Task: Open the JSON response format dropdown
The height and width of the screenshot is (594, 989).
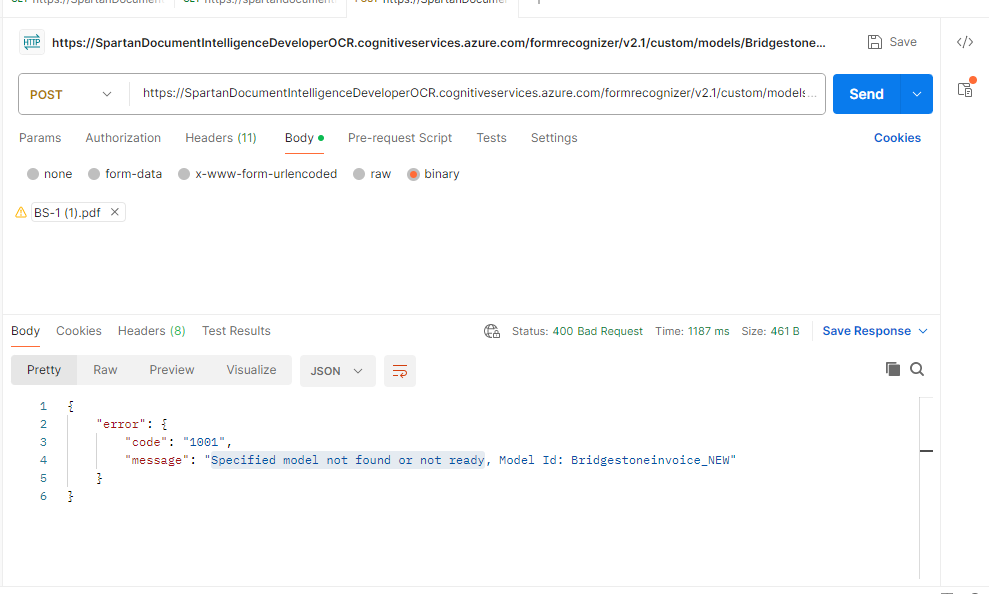Action: pos(337,370)
